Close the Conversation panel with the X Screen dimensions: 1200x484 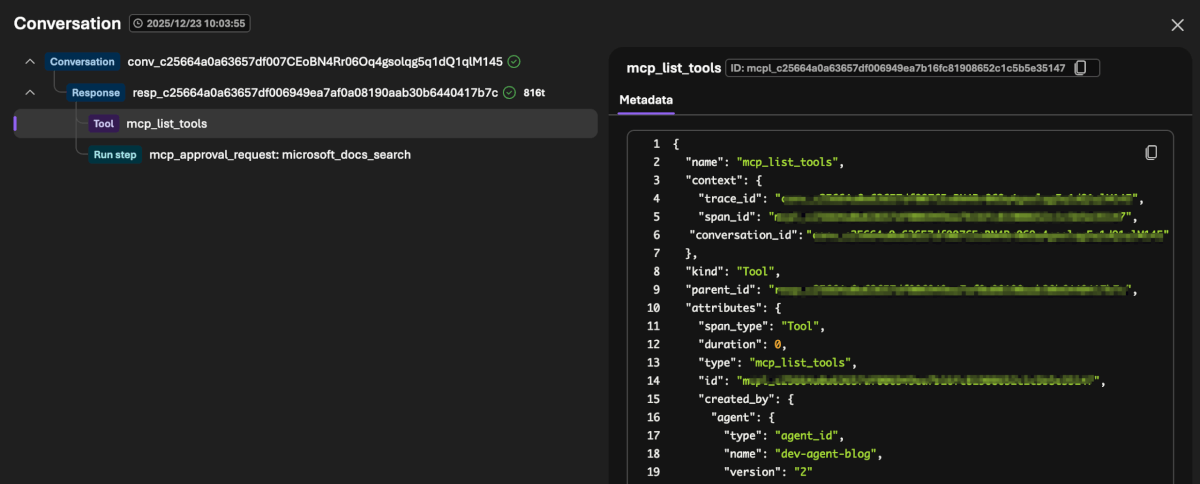(1177, 25)
